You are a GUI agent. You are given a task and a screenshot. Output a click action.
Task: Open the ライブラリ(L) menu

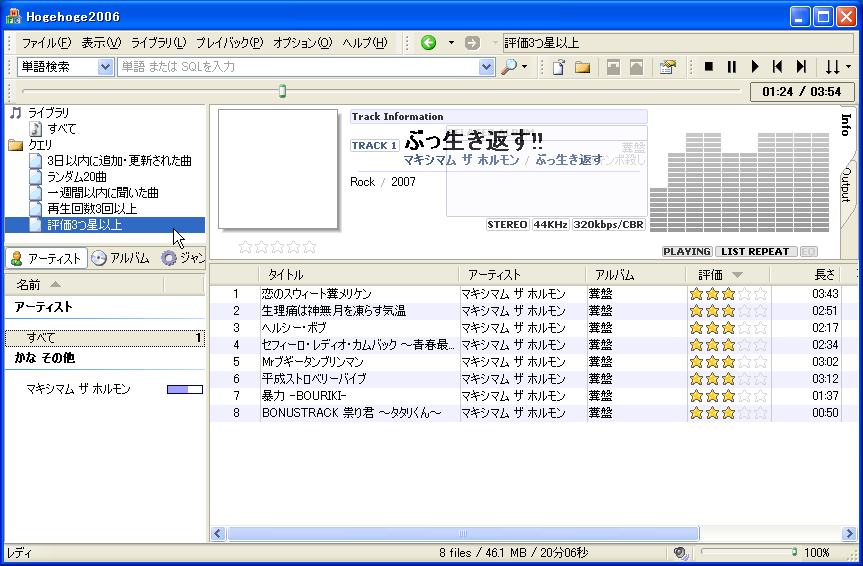159,43
